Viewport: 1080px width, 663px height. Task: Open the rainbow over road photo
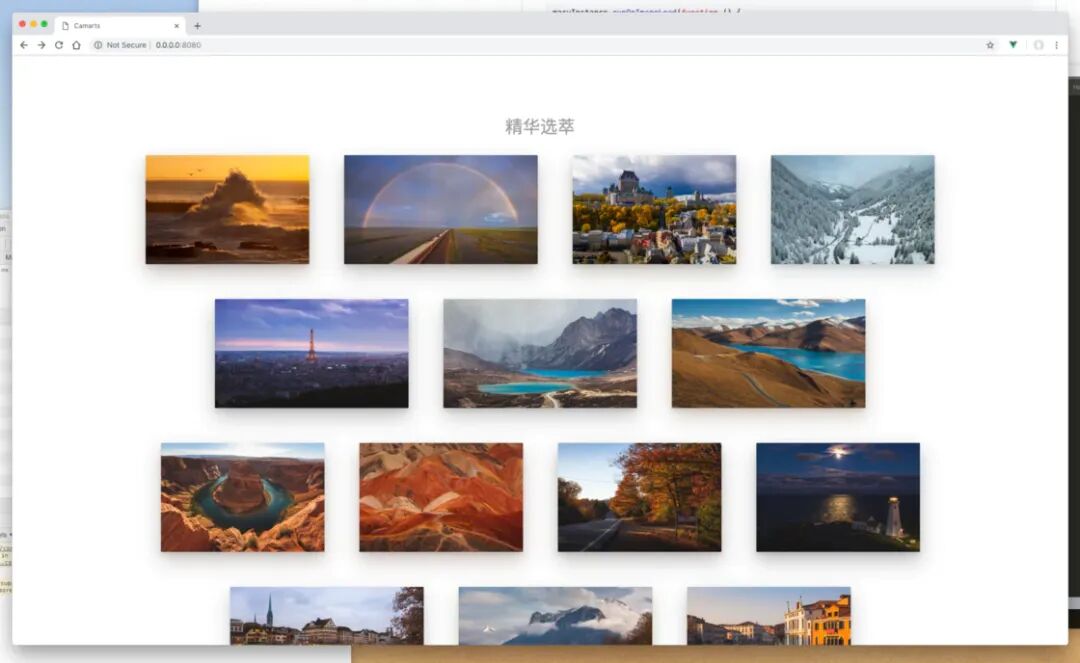coord(441,209)
